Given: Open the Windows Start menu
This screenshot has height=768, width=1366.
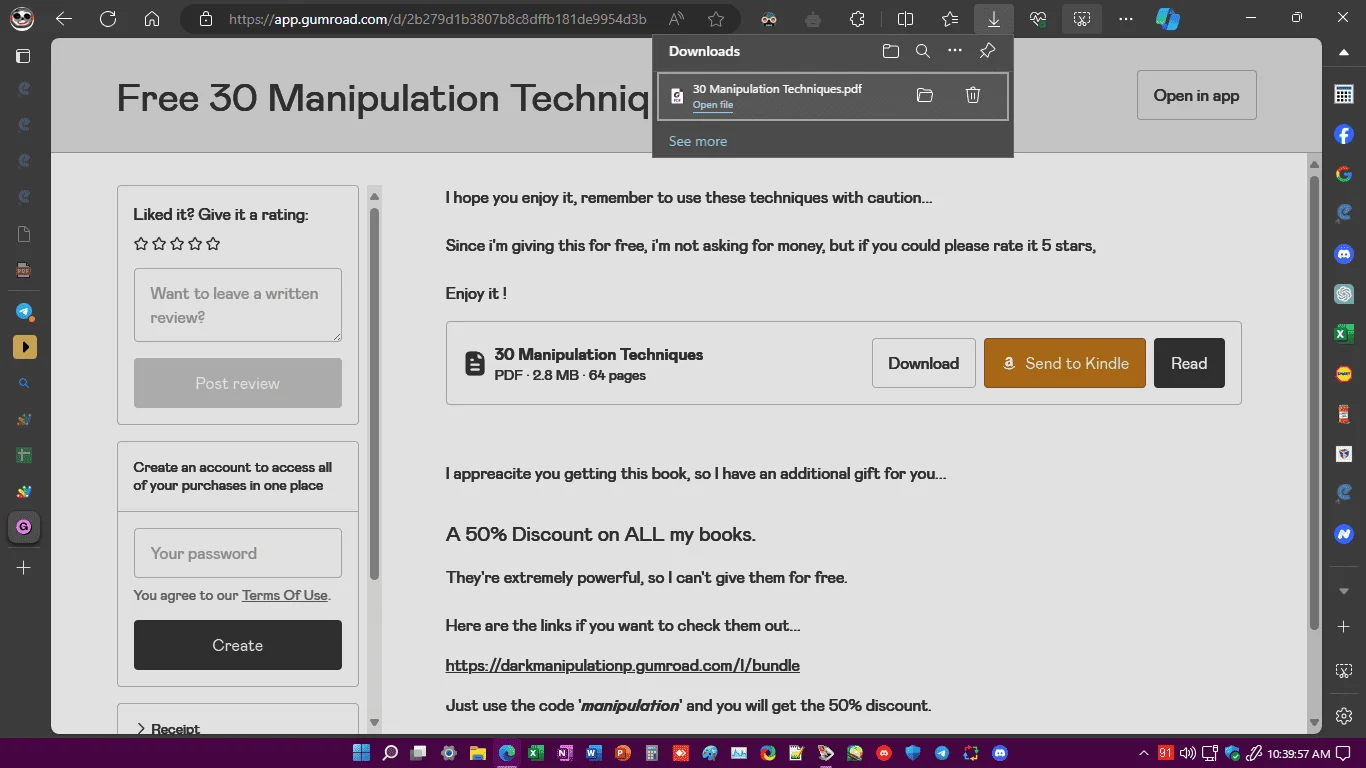Looking at the screenshot, I should 361,753.
